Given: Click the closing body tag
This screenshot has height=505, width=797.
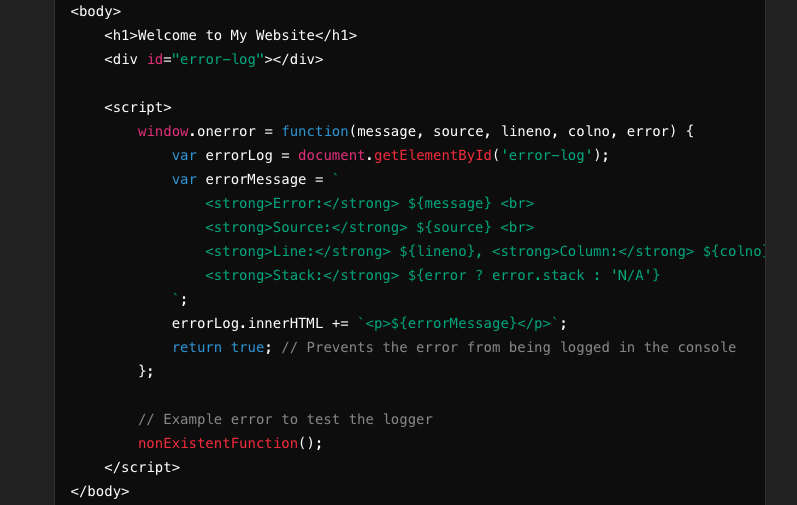Looking at the screenshot, I should point(100,491).
